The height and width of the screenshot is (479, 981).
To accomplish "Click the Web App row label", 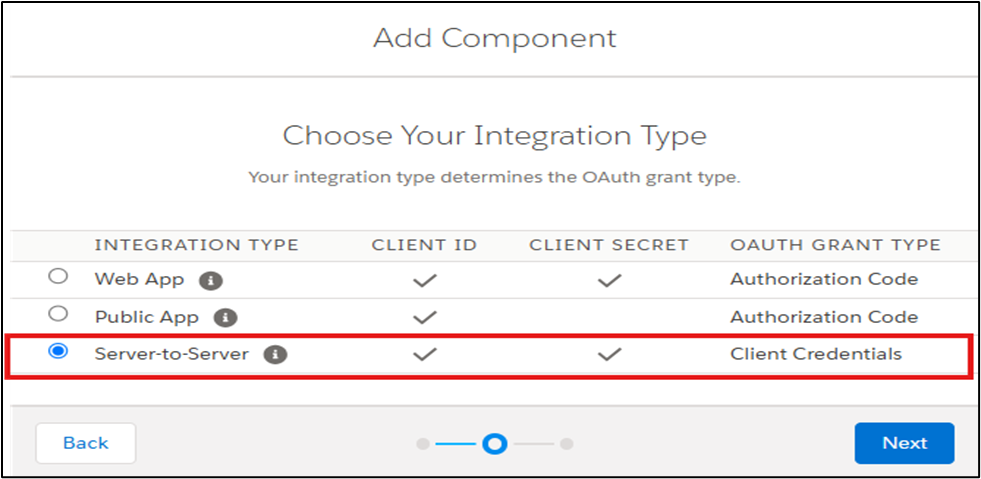I will tap(140, 280).
